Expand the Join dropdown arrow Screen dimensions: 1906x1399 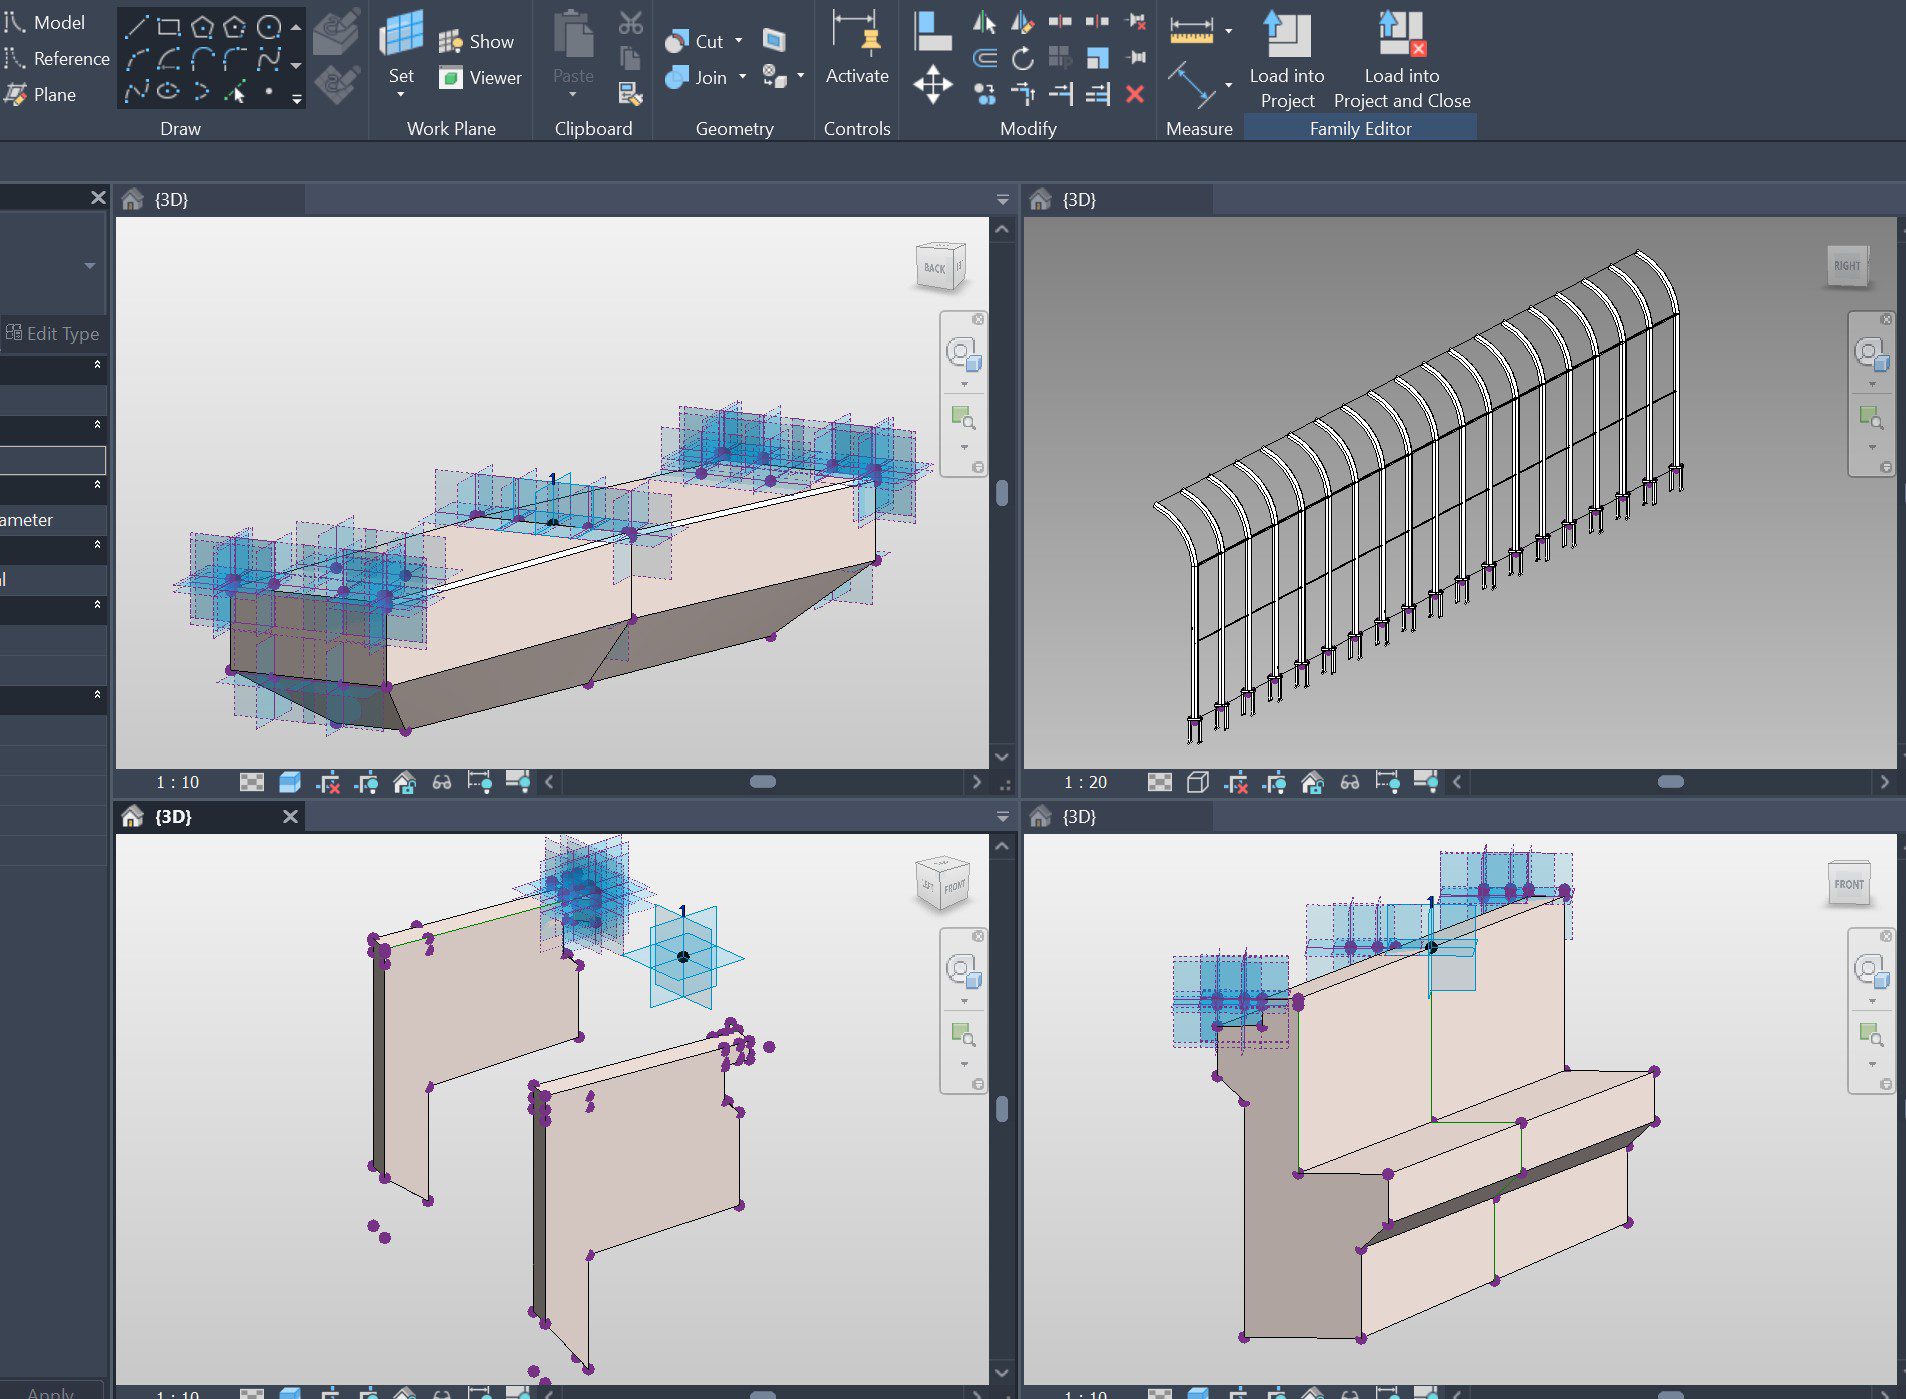pos(743,77)
